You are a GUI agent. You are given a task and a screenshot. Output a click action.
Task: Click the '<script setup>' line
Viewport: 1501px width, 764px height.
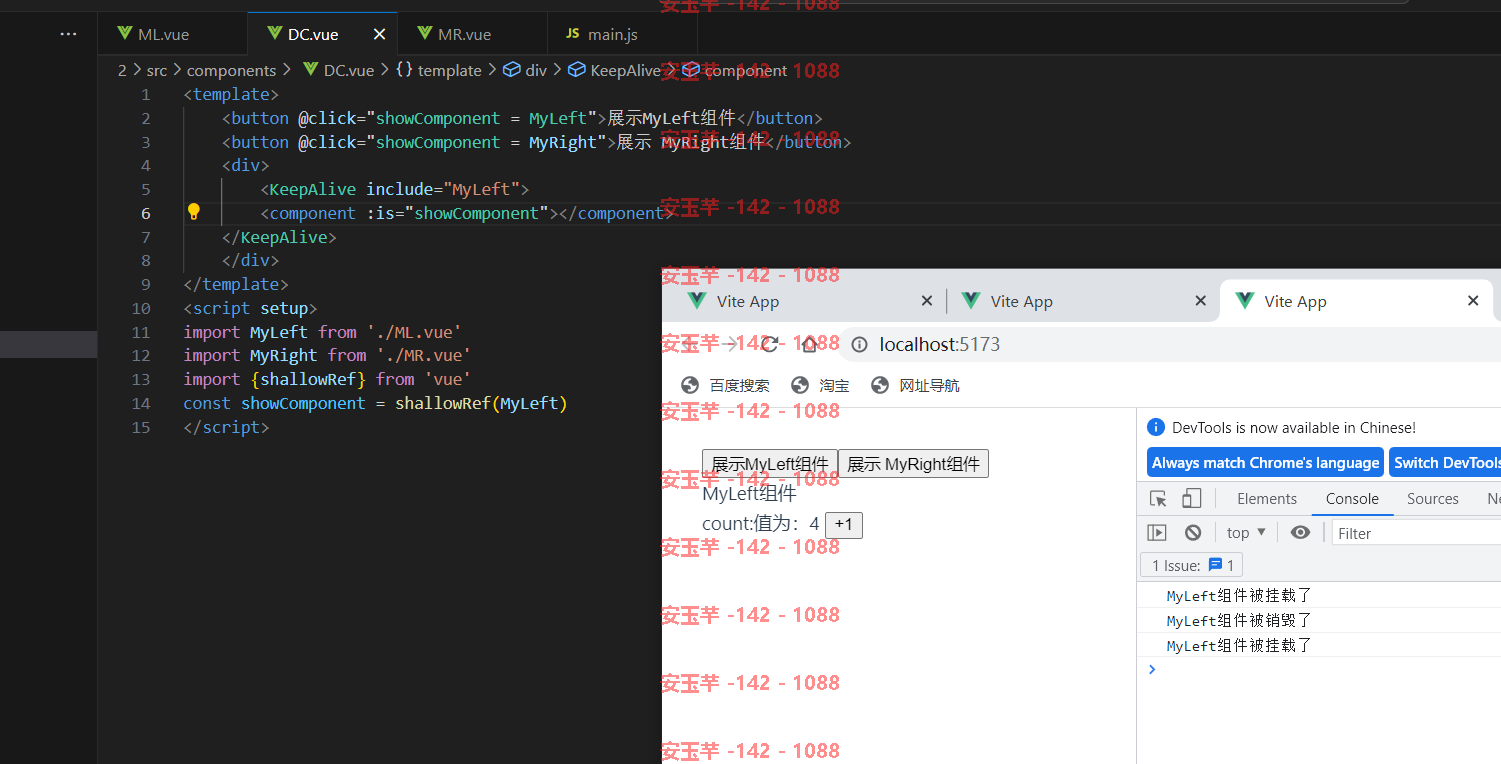(250, 308)
